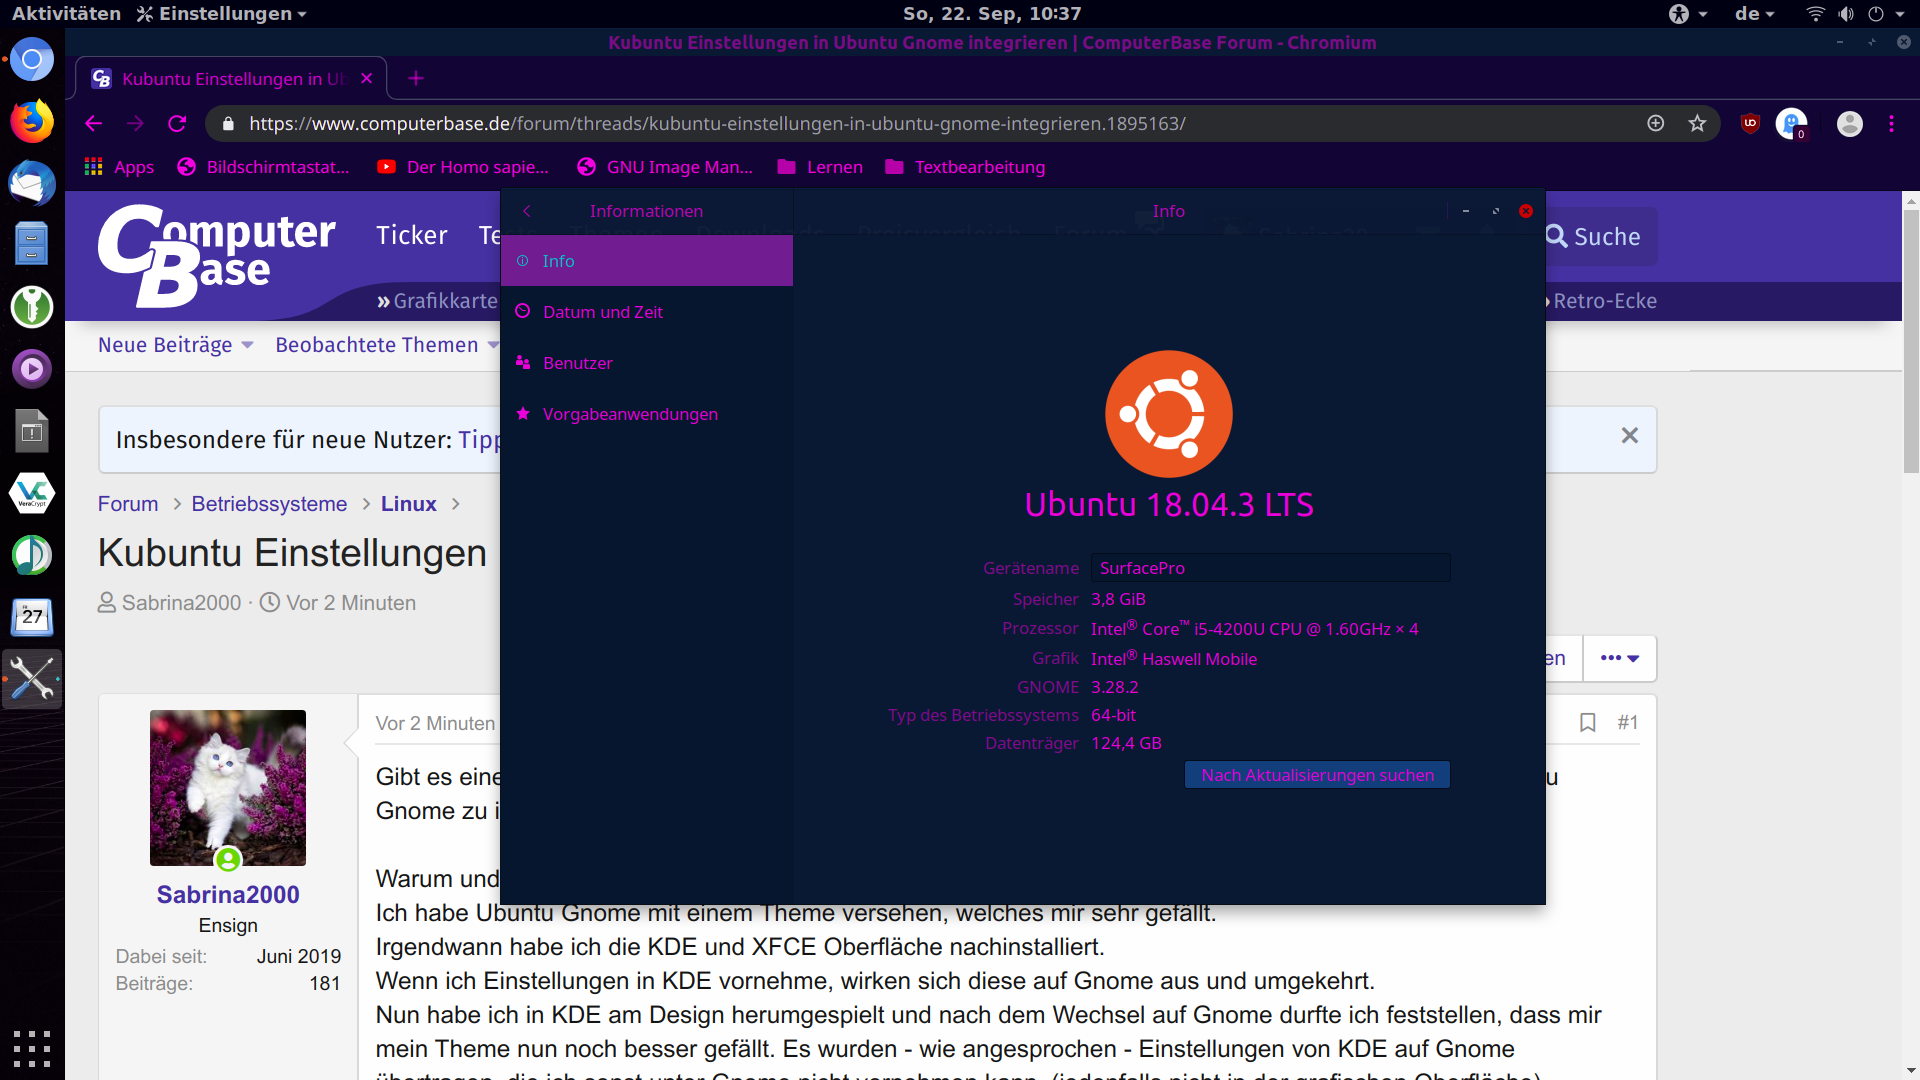Image resolution: width=1920 pixels, height=1080 pixels.
Task: Click the Gerätename SurfacePro field
Action: pyautogui.click(x=1269, y=568)
